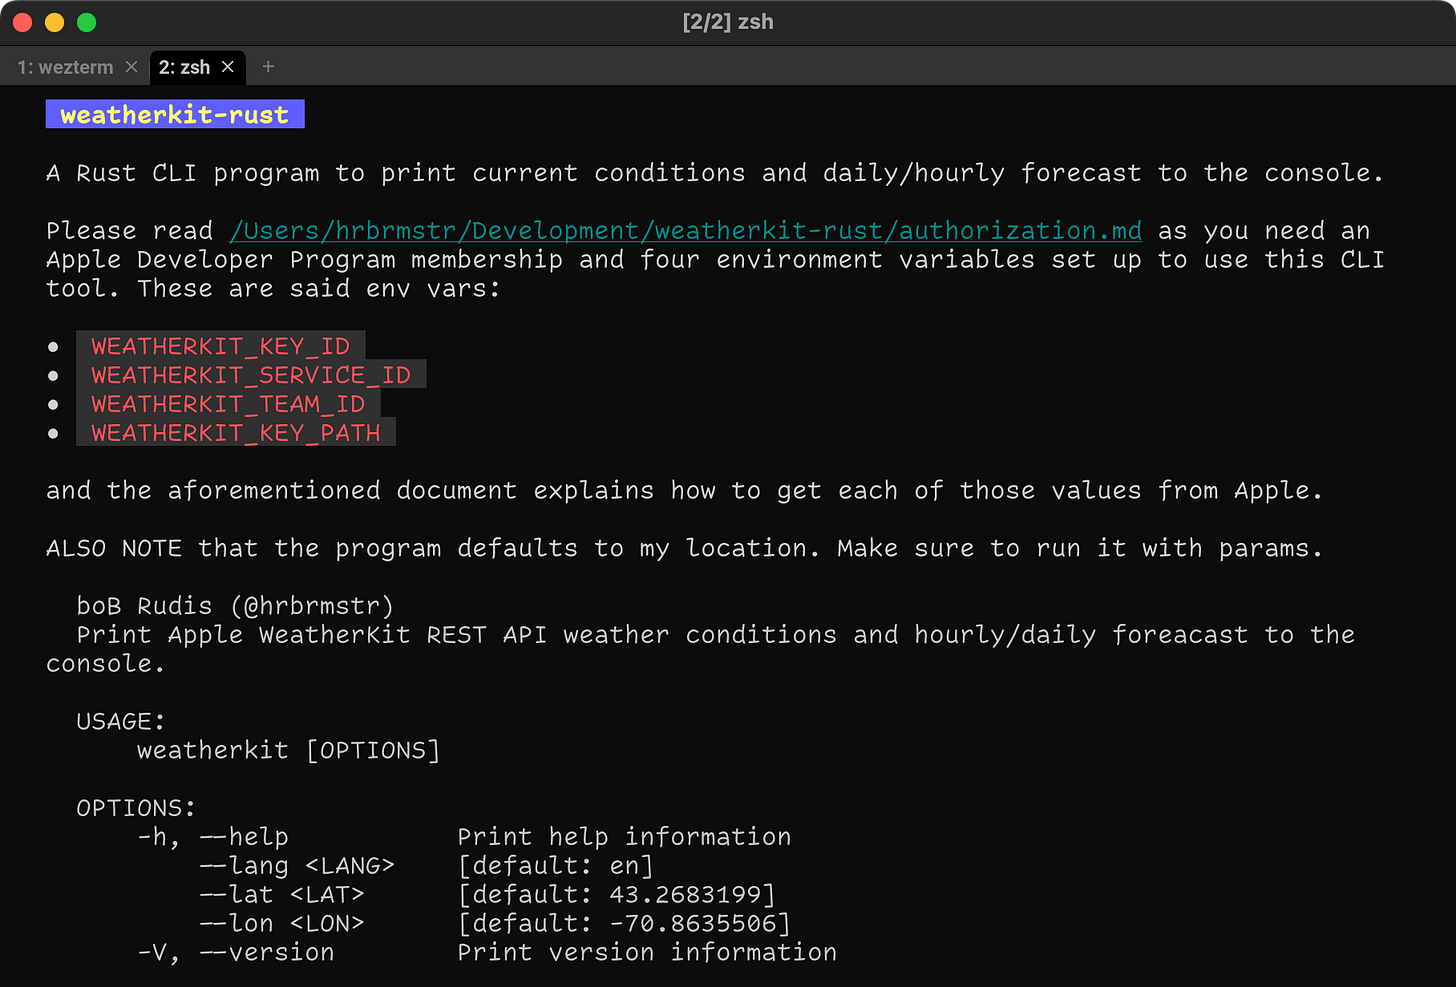Click the 'and the aforementioned document' line

click(x=685, y=491)
